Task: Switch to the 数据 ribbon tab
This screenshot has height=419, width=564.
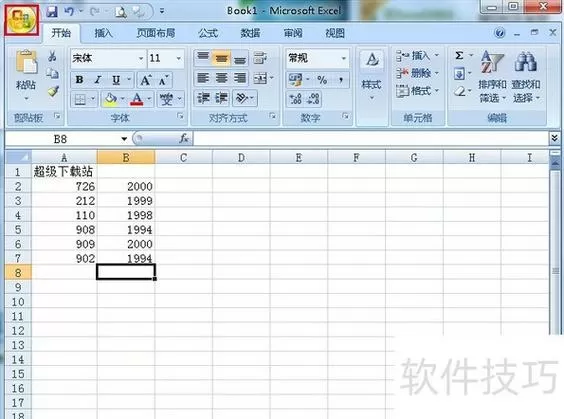Action: click(250, 33)
